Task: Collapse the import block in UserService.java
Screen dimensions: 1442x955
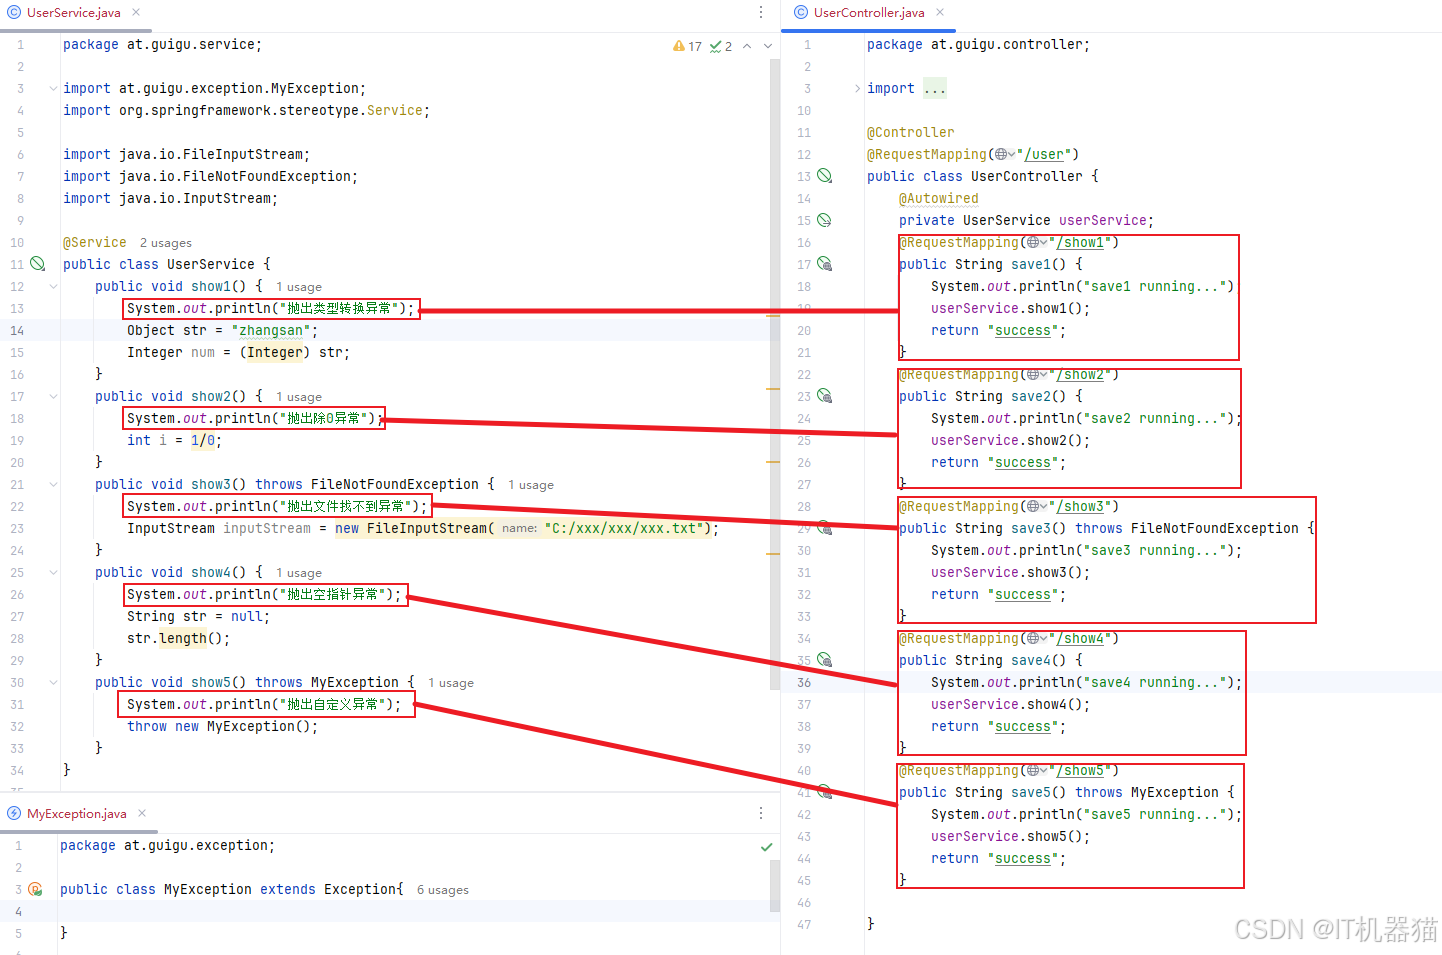Action: tap(53, 88)
